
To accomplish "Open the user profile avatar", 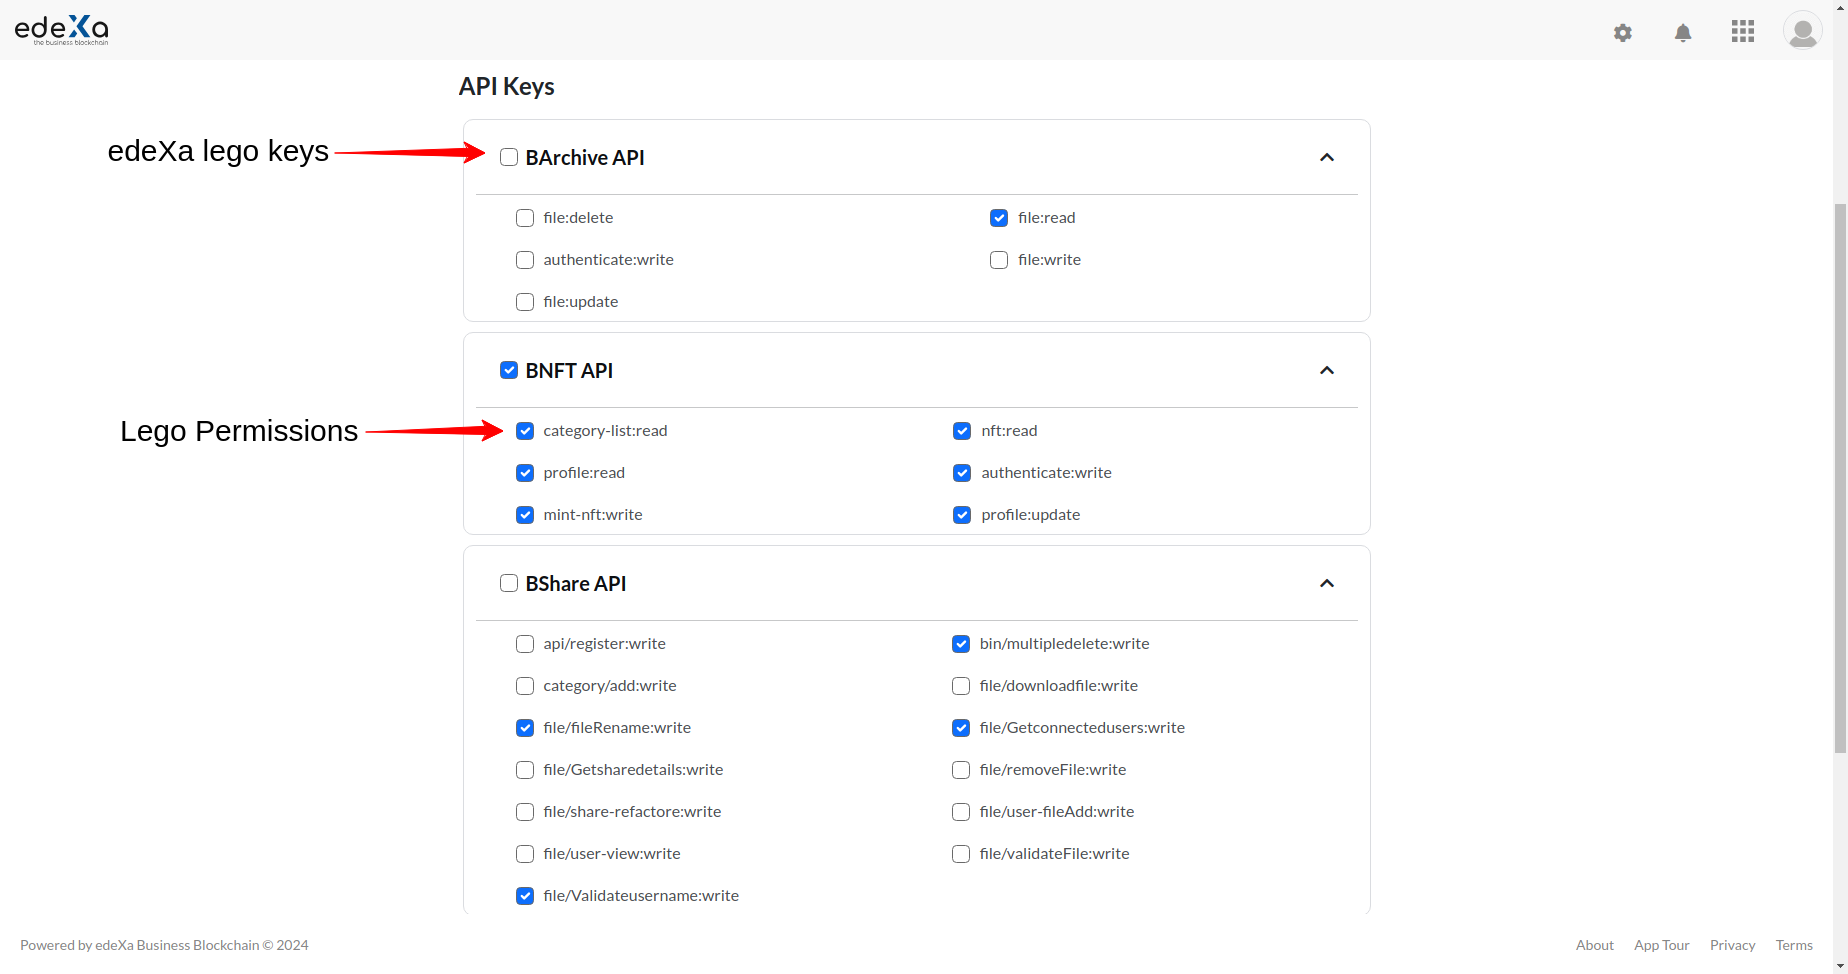I will coord(1802,31).
